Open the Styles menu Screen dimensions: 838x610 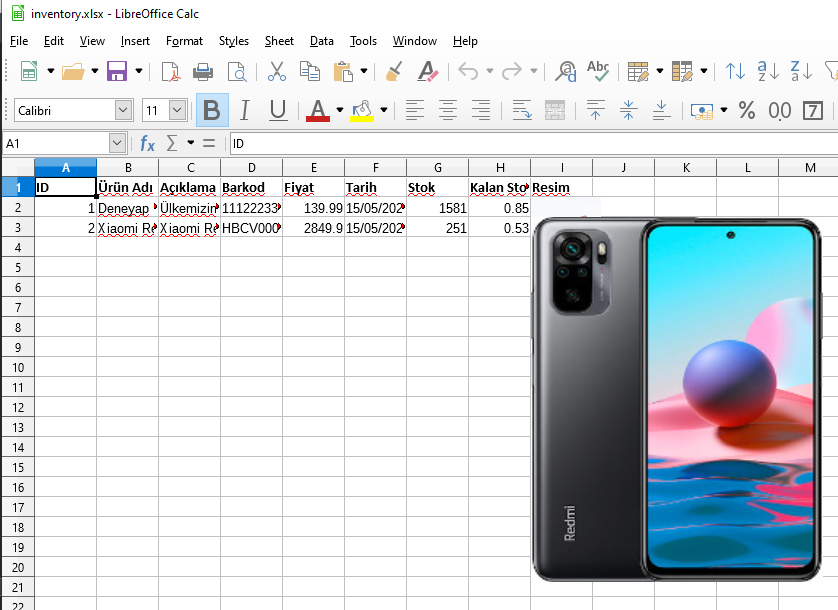point(233,41)
